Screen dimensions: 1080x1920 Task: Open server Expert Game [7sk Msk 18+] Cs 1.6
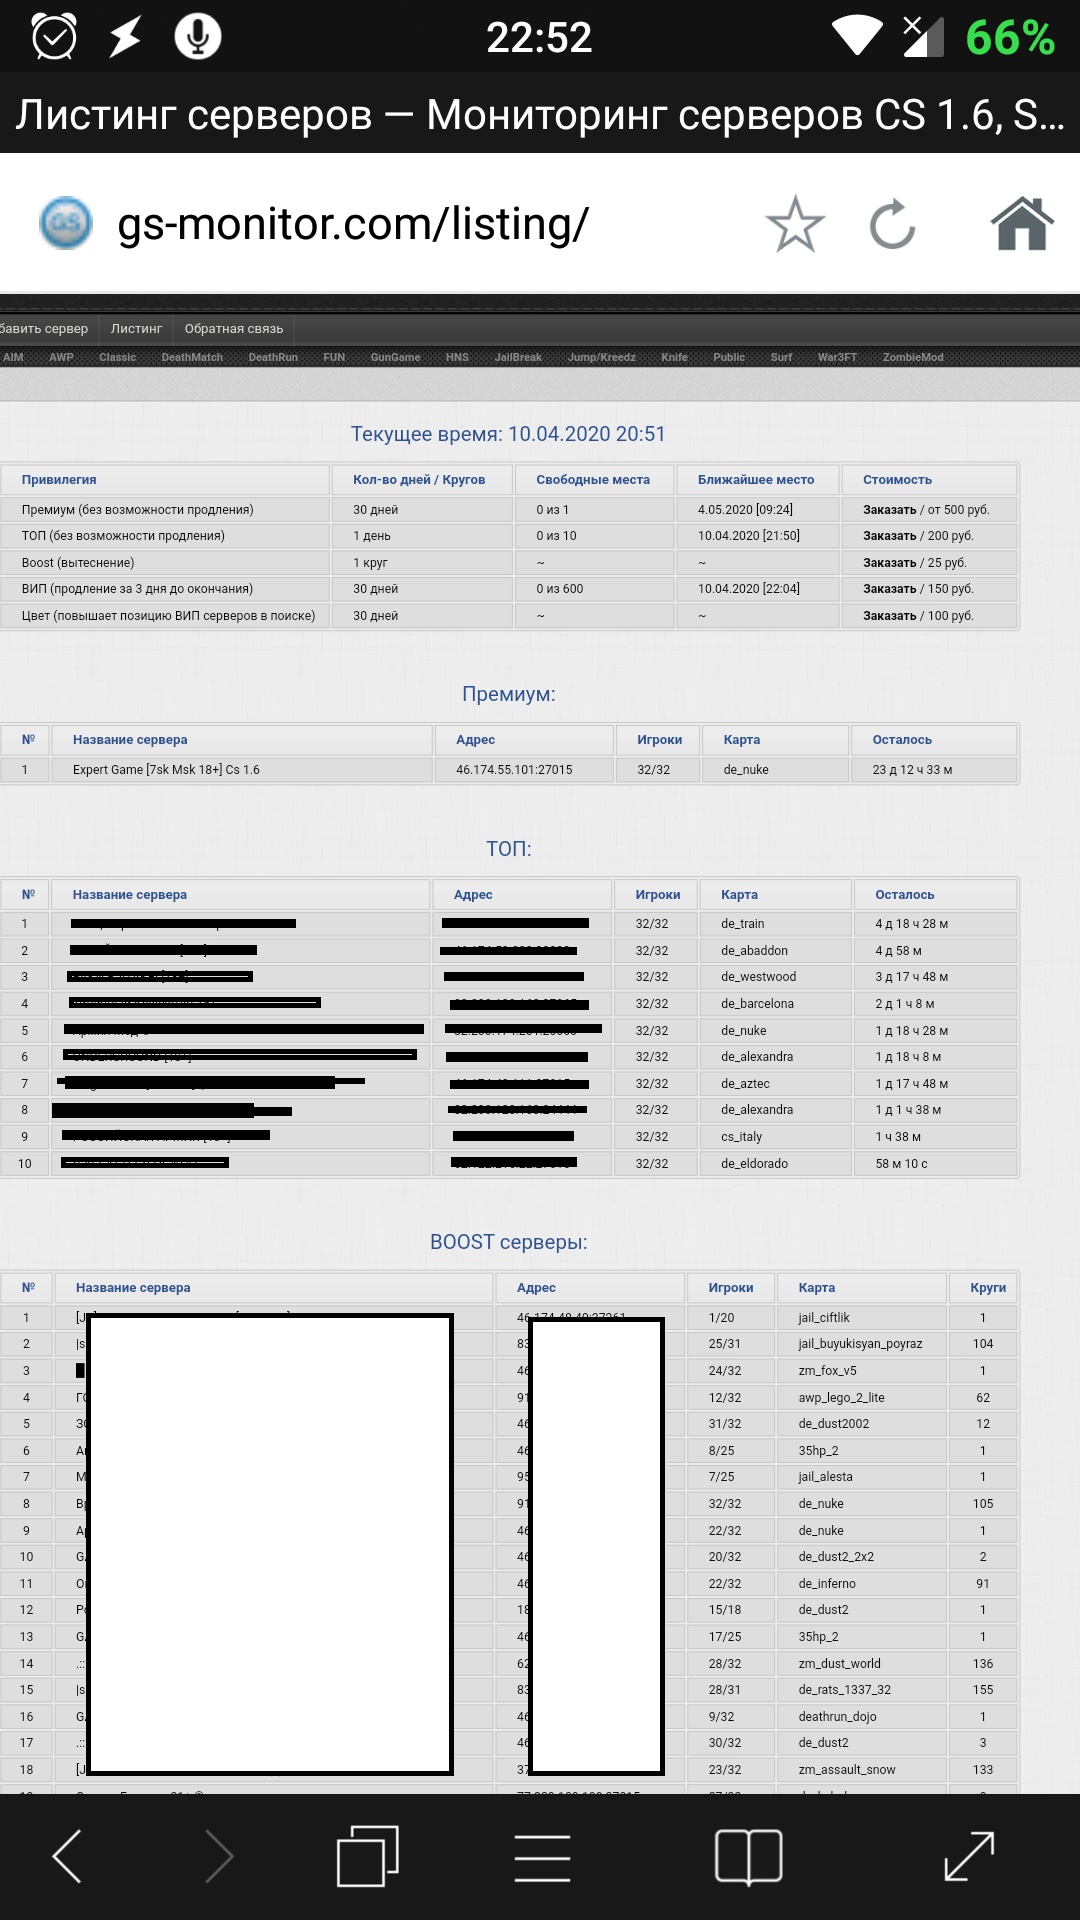166,770
